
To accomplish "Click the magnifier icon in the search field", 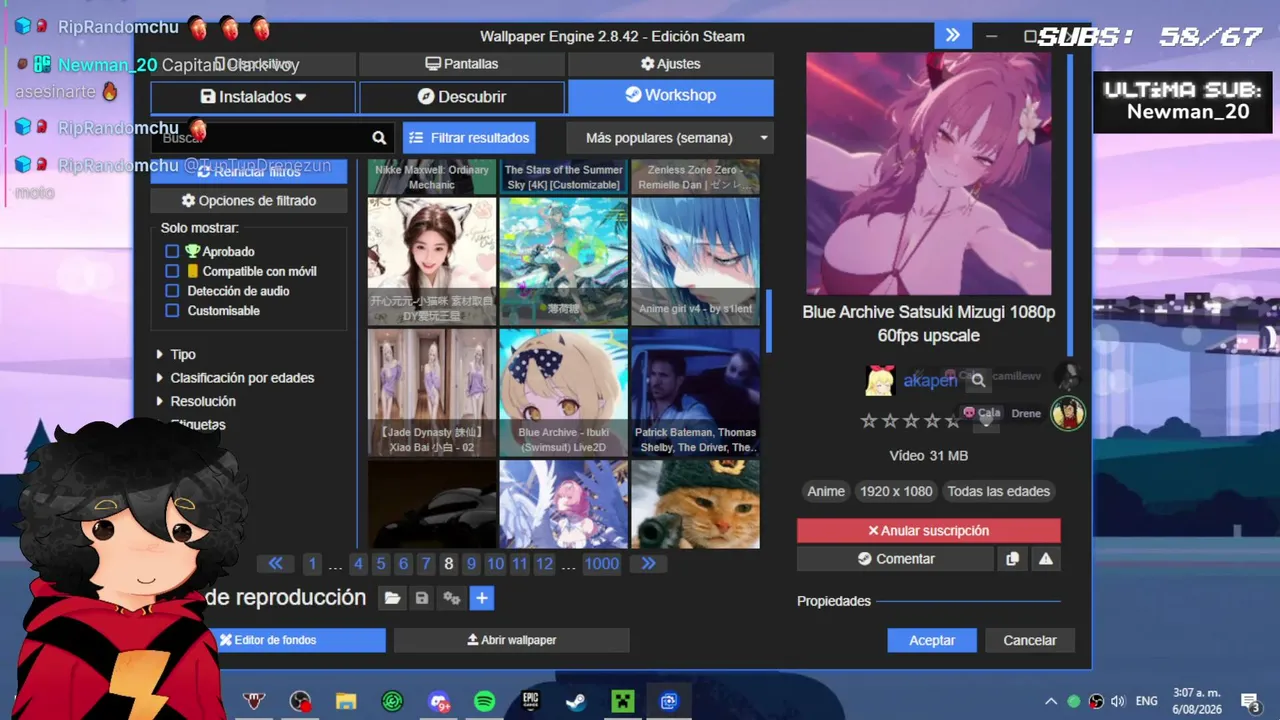I will (379, 138).
